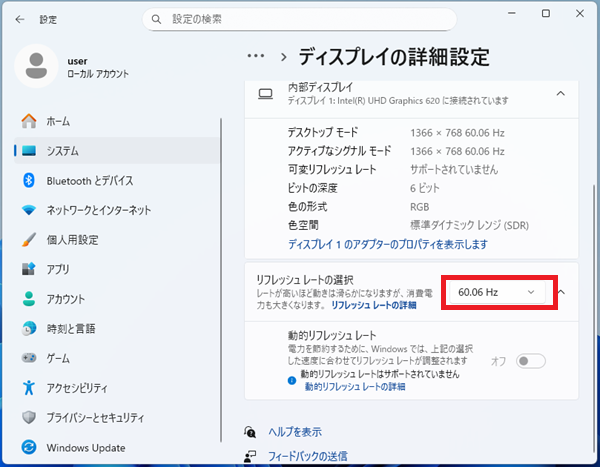The height and width of the screenshot is (467, 600).
Task: Collapse the リフレッシュ レートの選択 expander
Action: coord(561,291)
